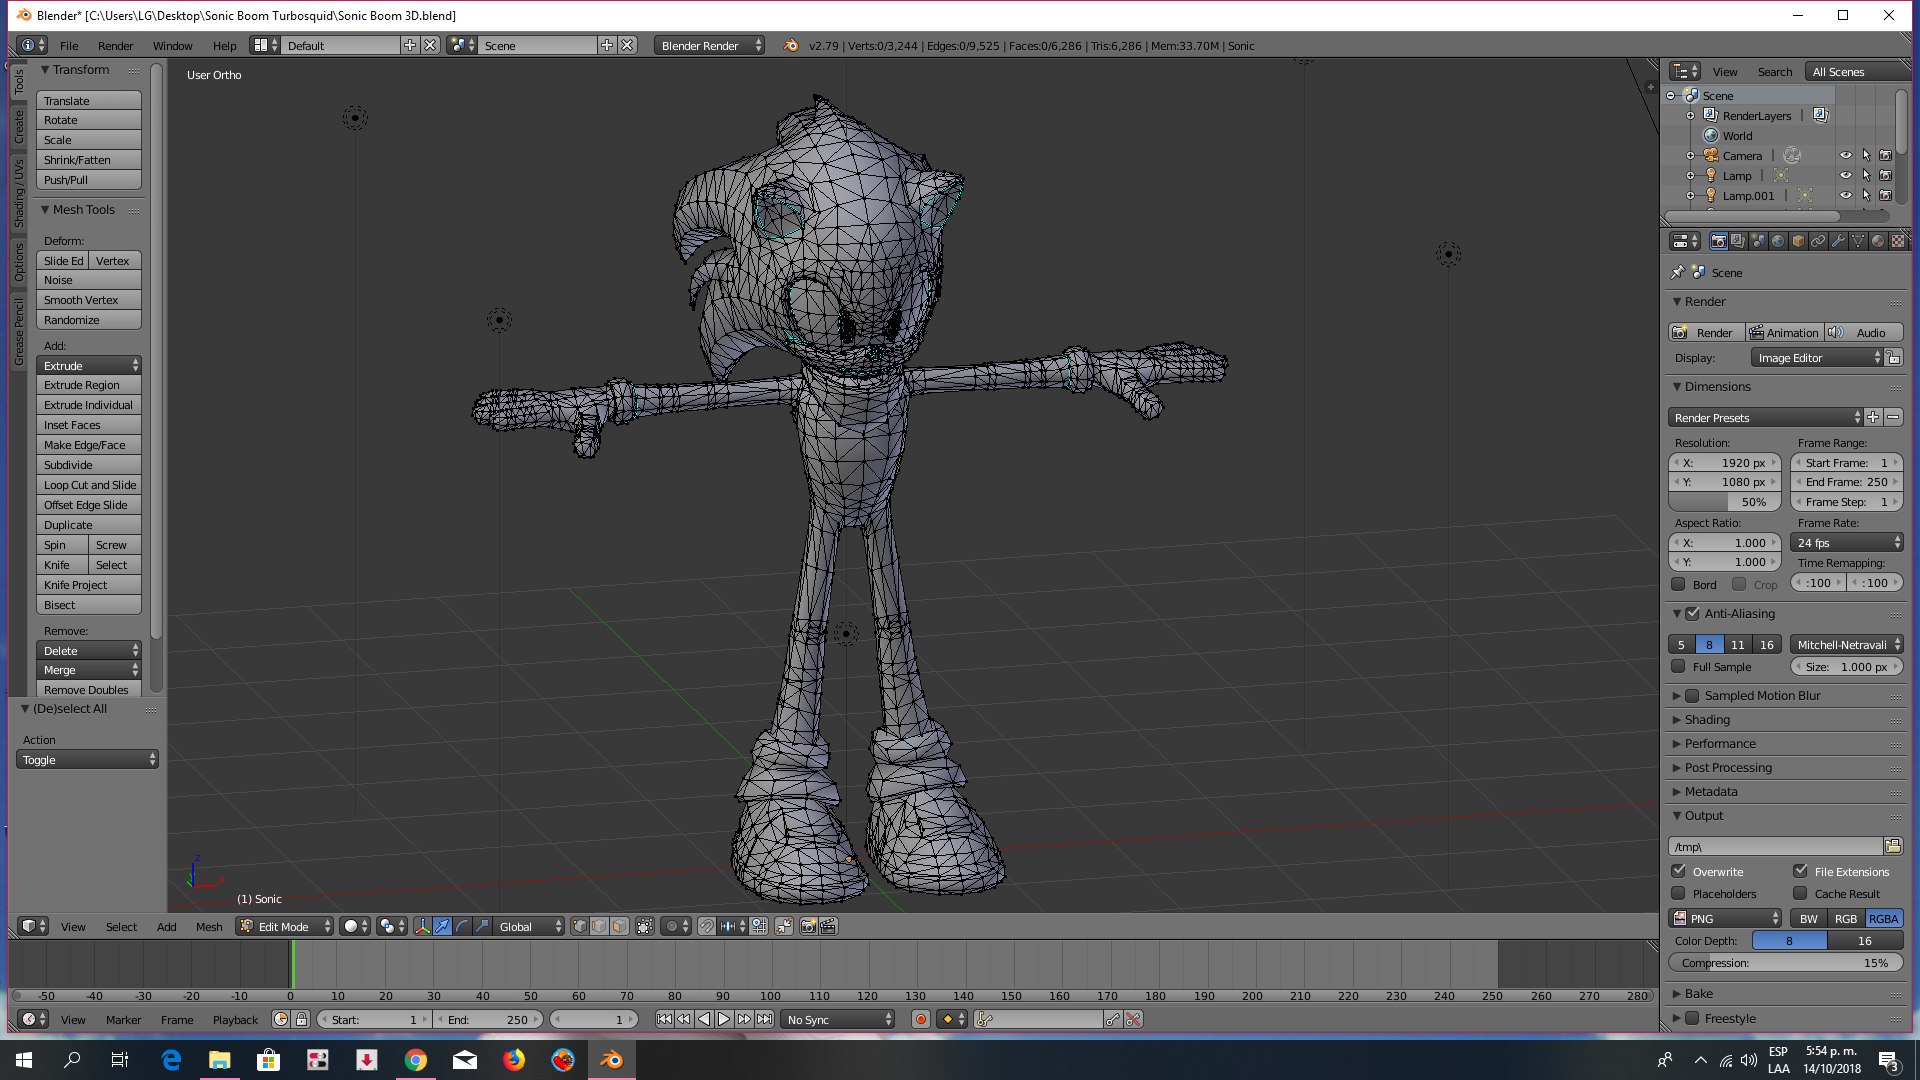Image resolution: width=1920 pixels, height=1080 pixels.
Task: Enable the Placeholders checkbox
Action: click(x=1679, y=893)
